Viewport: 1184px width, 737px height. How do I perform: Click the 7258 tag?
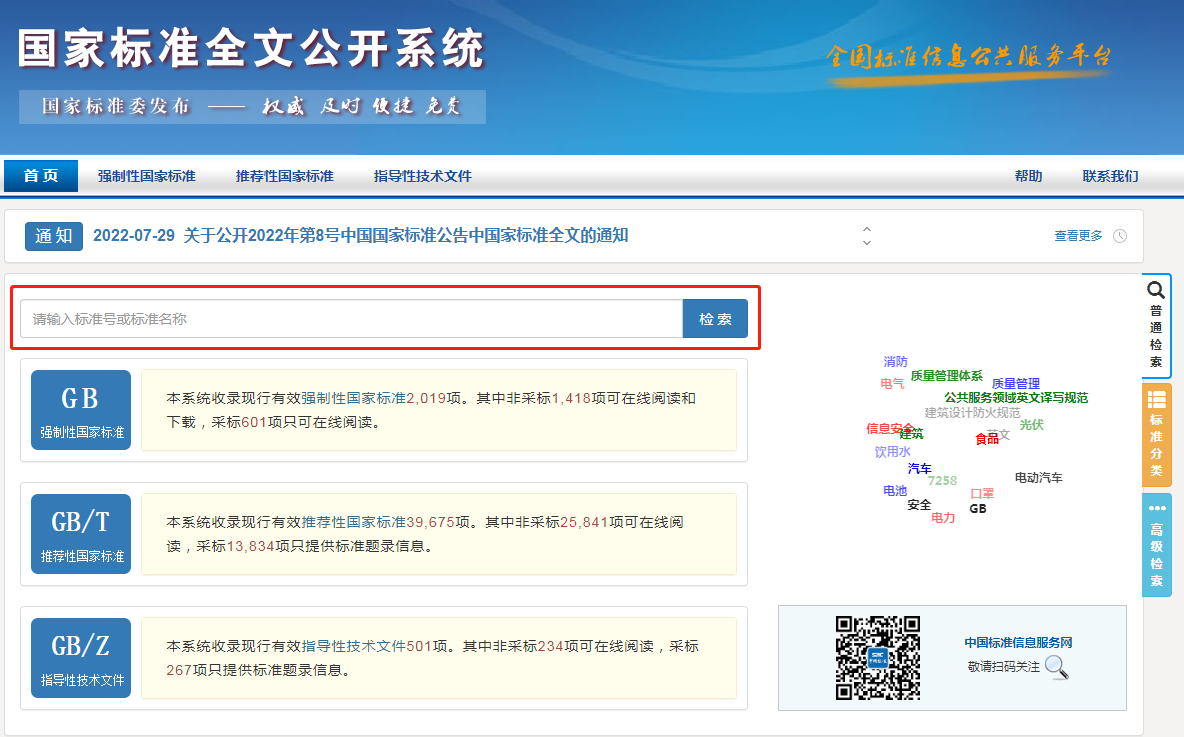(x=942, y=480)
